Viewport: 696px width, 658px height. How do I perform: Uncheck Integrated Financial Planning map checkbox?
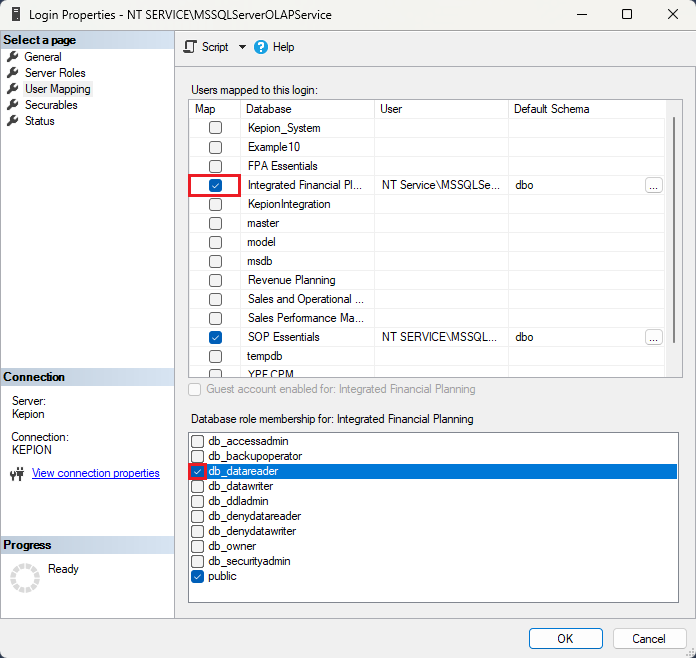click(215, 185)
